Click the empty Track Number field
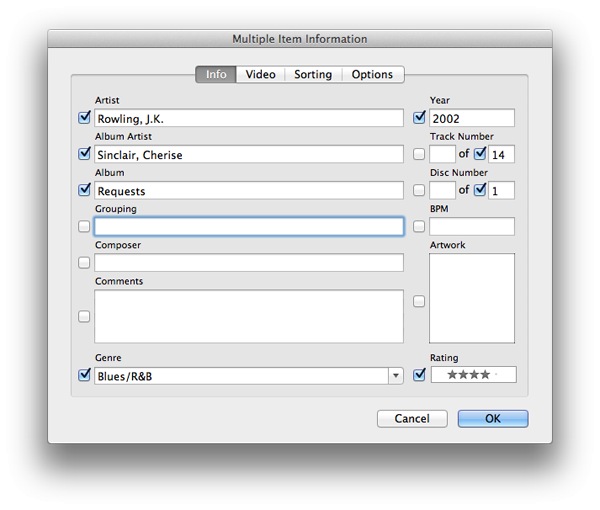The height and width of the screenshot is (510, 600). point(442,154)
